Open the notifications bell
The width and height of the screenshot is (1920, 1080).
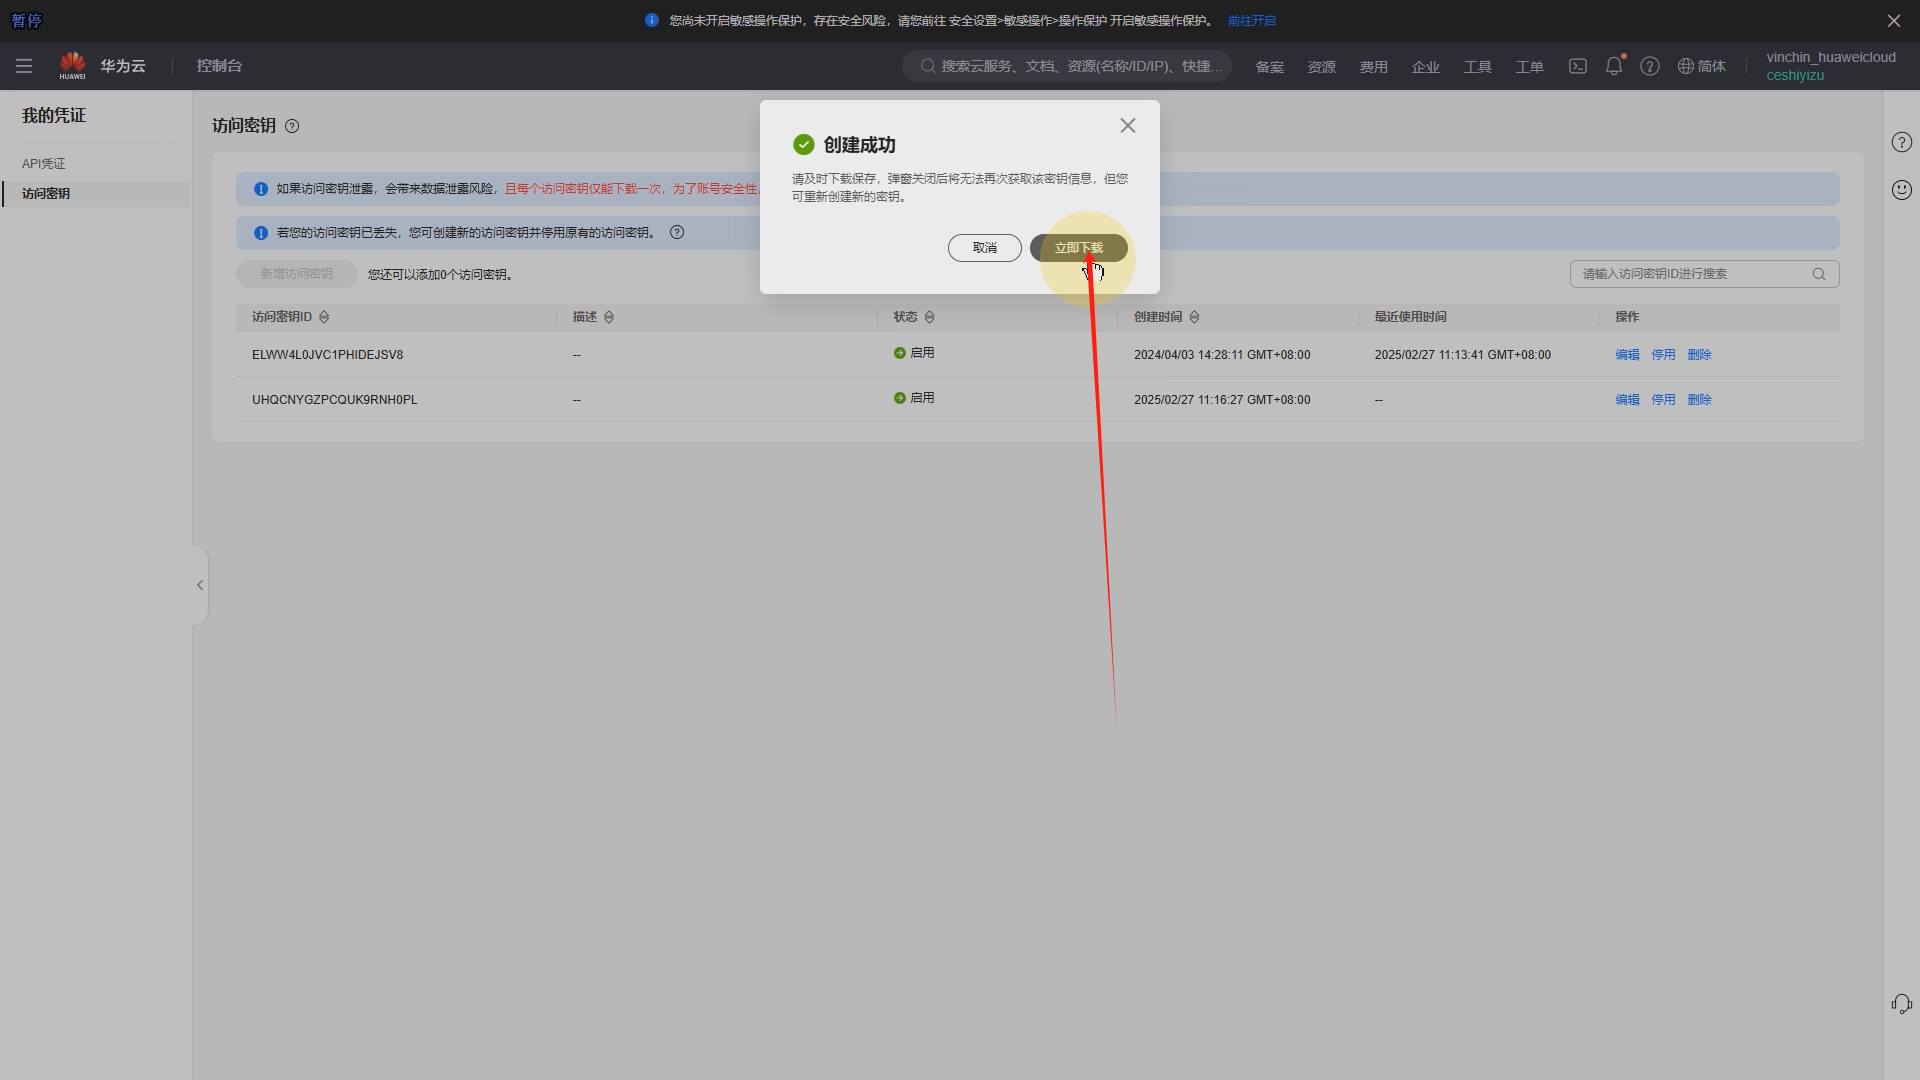tap(1614, 66)
